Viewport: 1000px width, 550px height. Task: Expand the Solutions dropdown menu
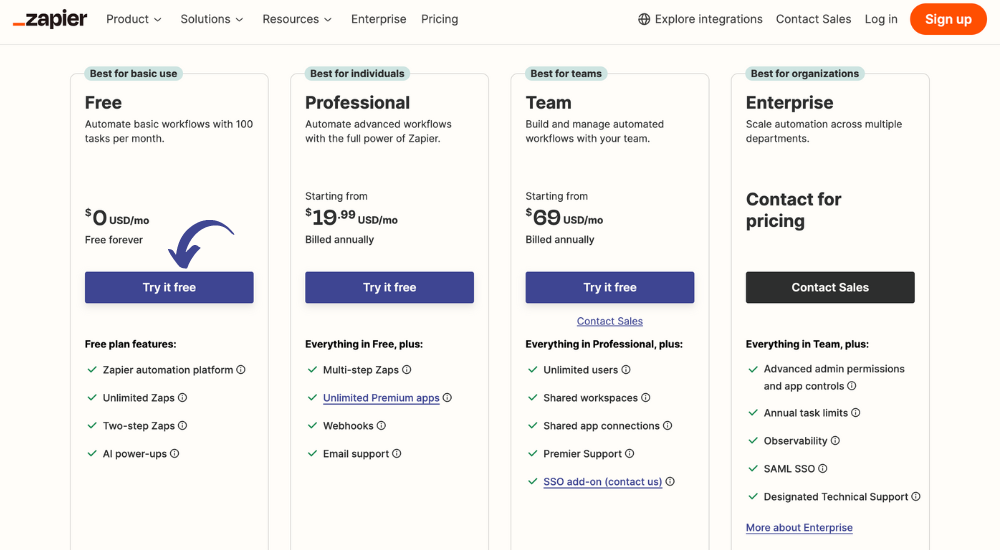212,19
